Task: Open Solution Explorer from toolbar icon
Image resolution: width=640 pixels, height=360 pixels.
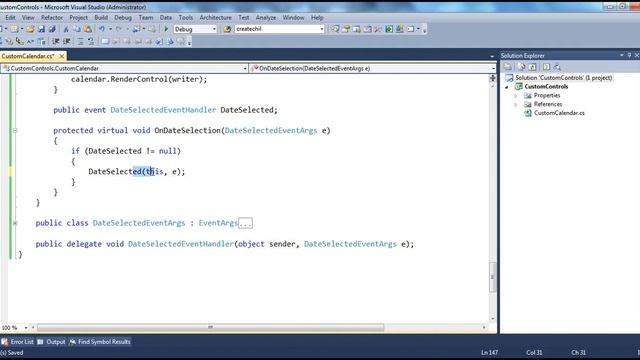Action: (x=335, y=29)
